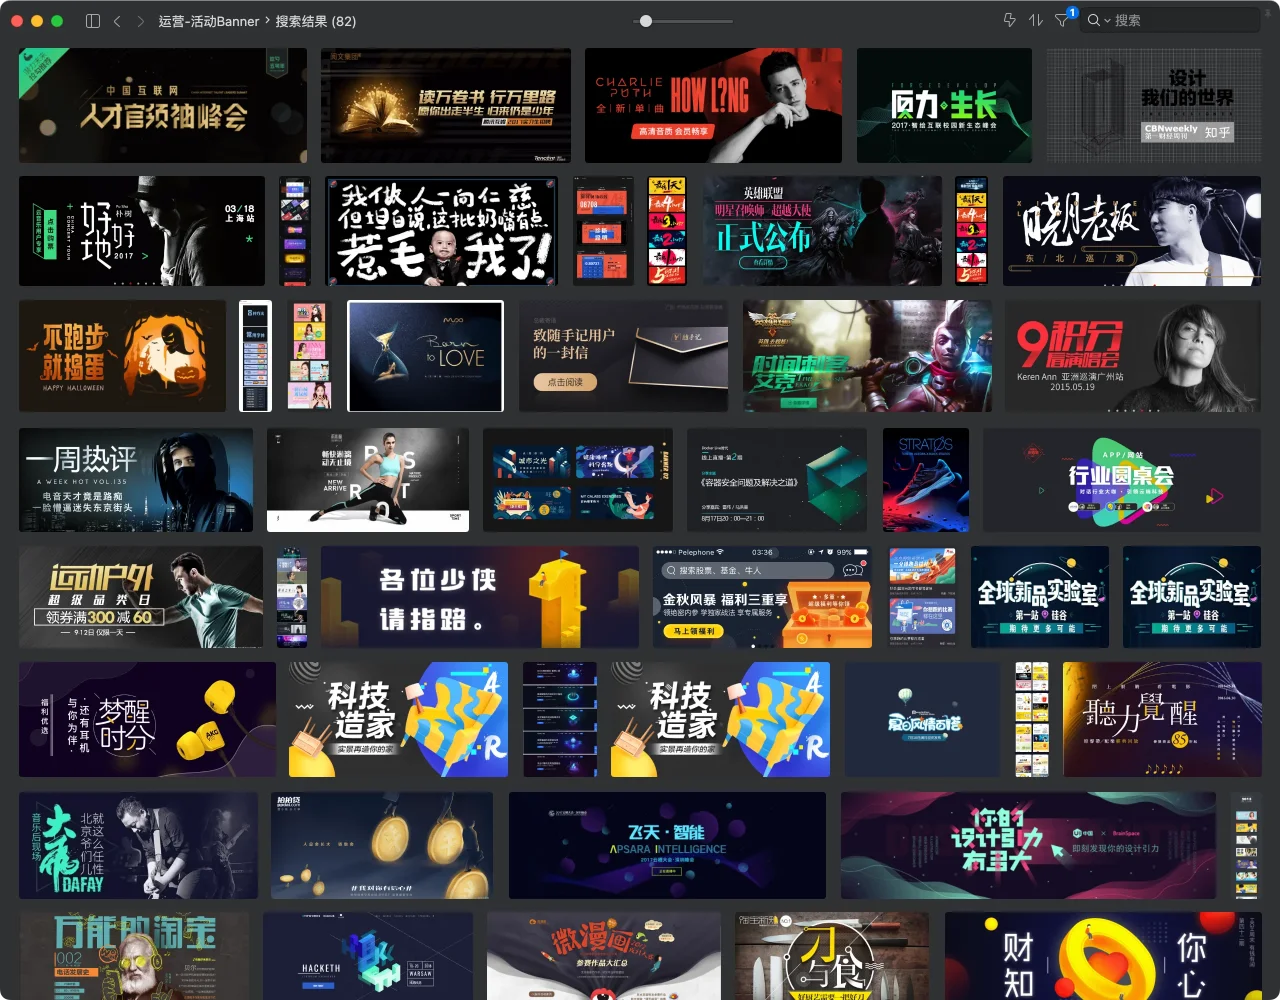Open the sort order arrows icon
The width and height of the screenshot is (1280, 1000).
[1036, 20]
